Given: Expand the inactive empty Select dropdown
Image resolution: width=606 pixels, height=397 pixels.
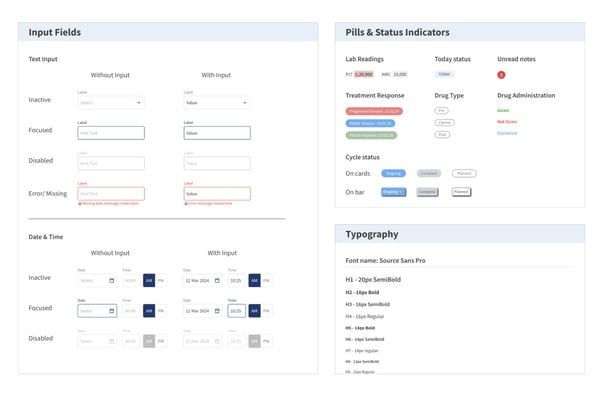Looking at the screenshot, I should pyautogui.click(x=111, y=103).
